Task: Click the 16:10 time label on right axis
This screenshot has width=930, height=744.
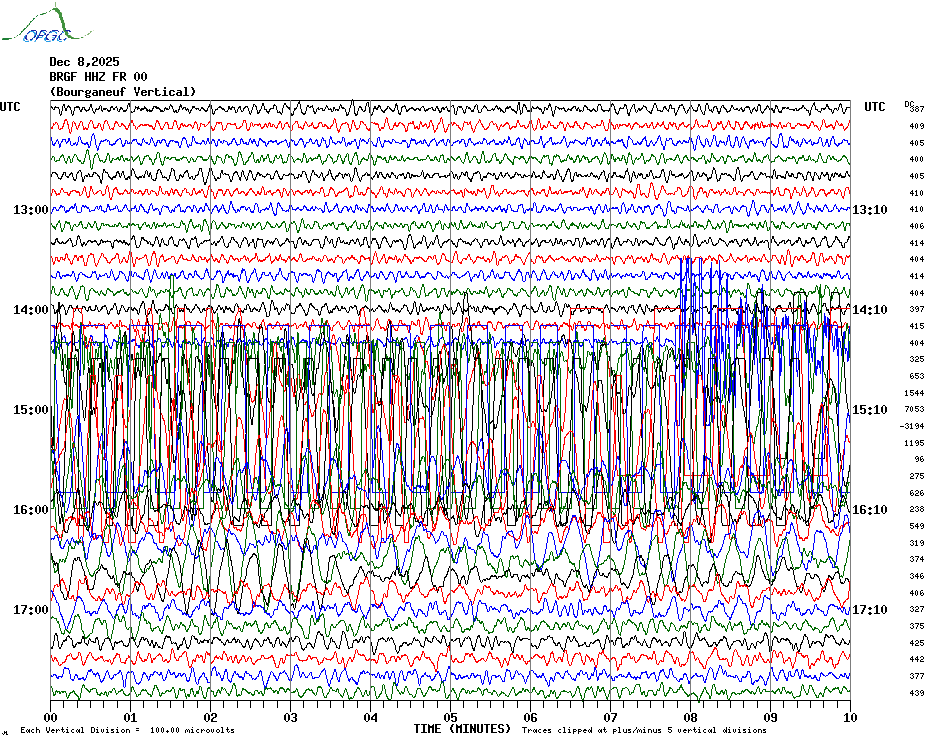Action: tap(868, 510)
